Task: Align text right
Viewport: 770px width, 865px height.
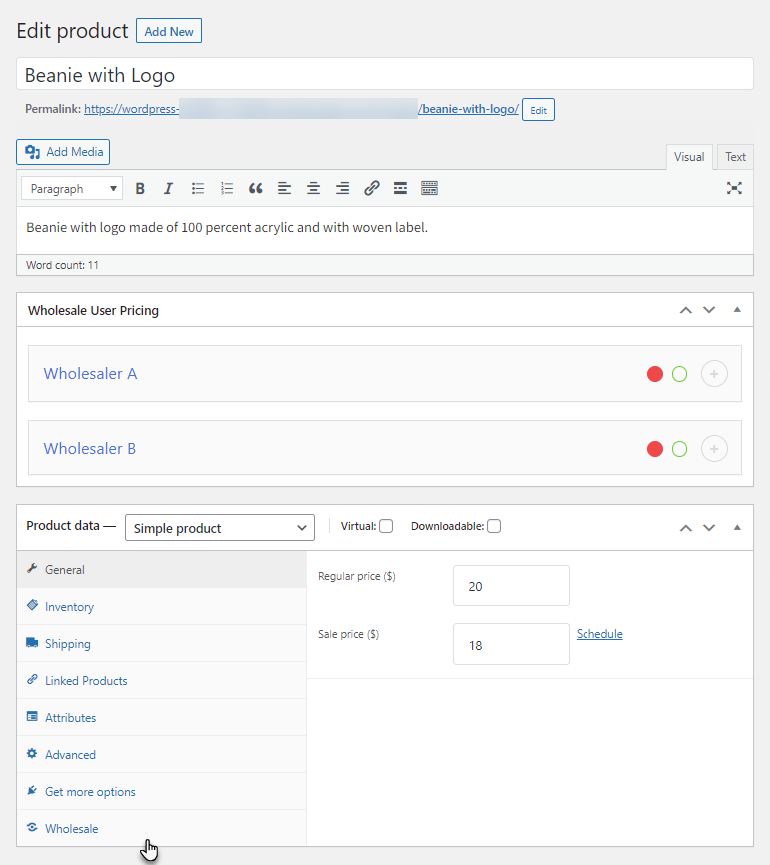Action: pyautogui.click(x=343, y=189)
